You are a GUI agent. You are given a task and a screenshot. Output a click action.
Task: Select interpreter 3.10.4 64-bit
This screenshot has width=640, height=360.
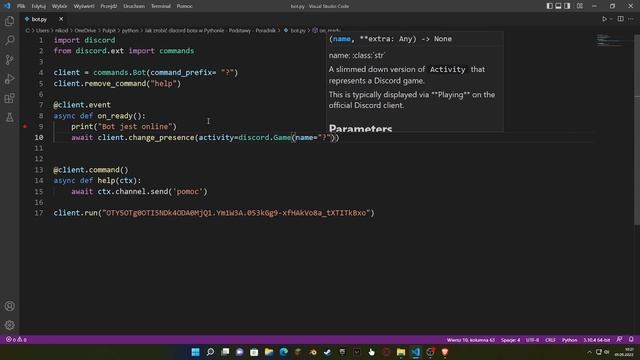(596, 340)
